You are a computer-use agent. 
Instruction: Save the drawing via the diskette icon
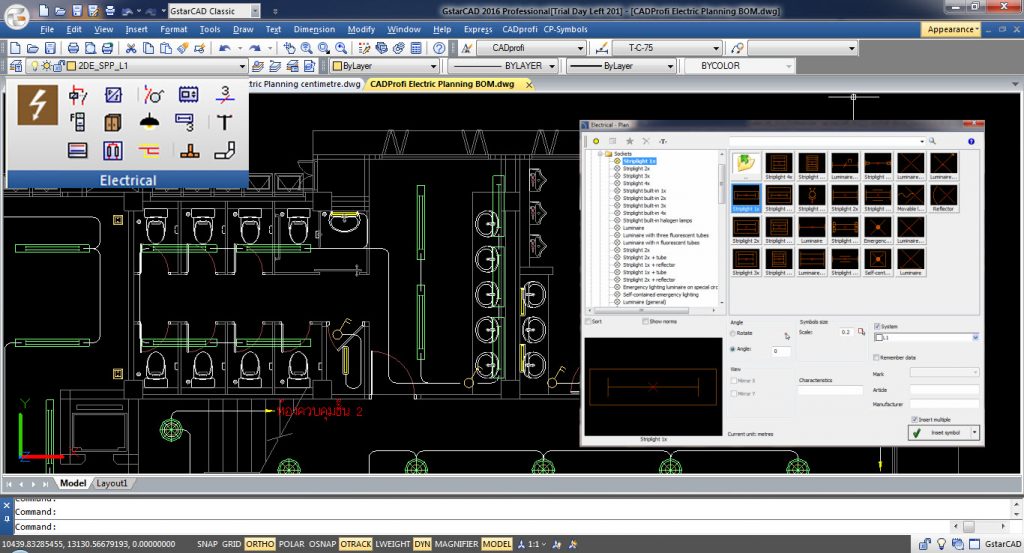[50, 48]
